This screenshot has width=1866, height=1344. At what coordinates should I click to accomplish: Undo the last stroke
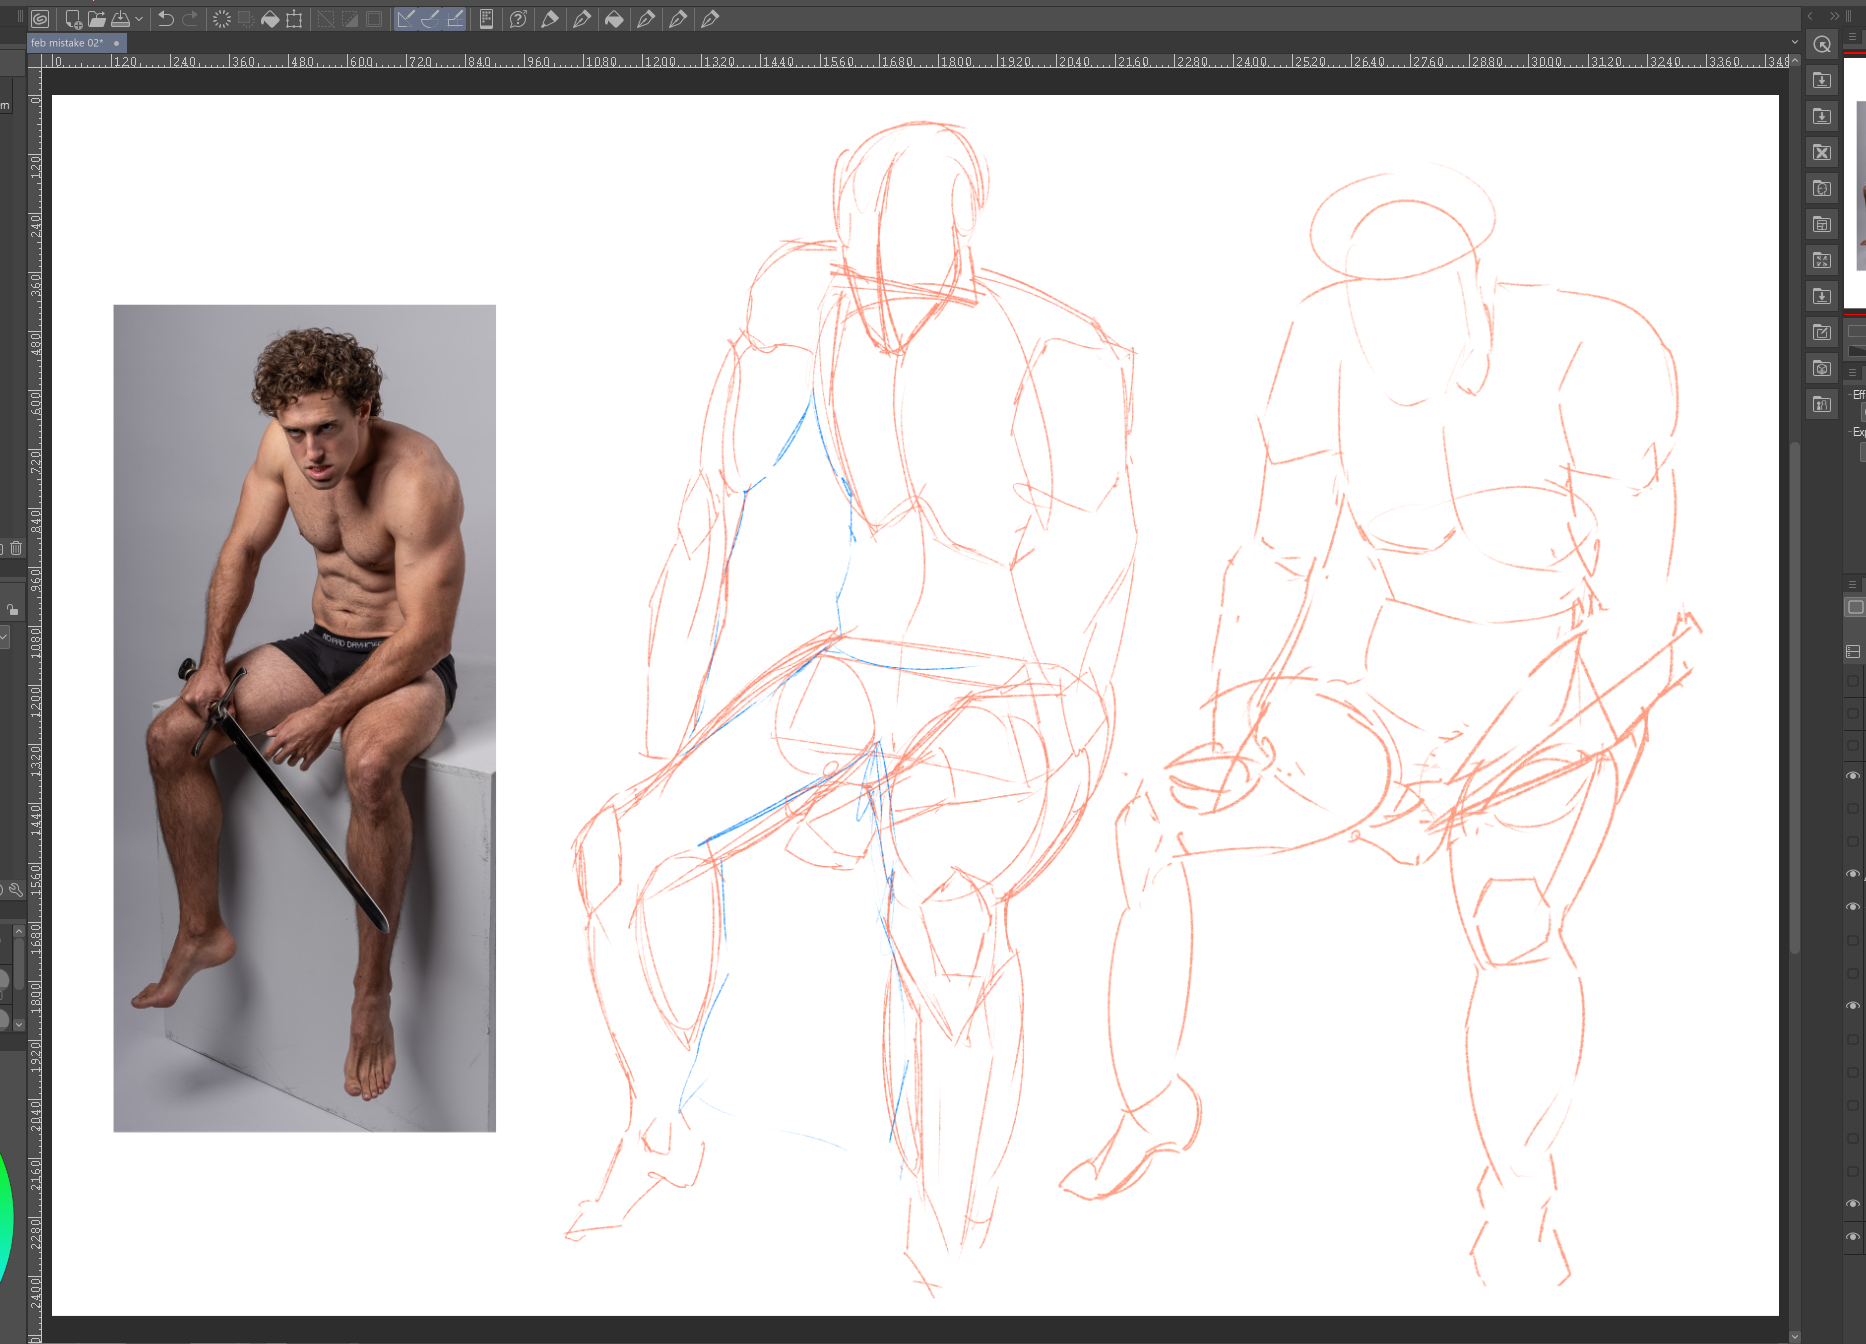pyautogui.click(x=166, y=19)
